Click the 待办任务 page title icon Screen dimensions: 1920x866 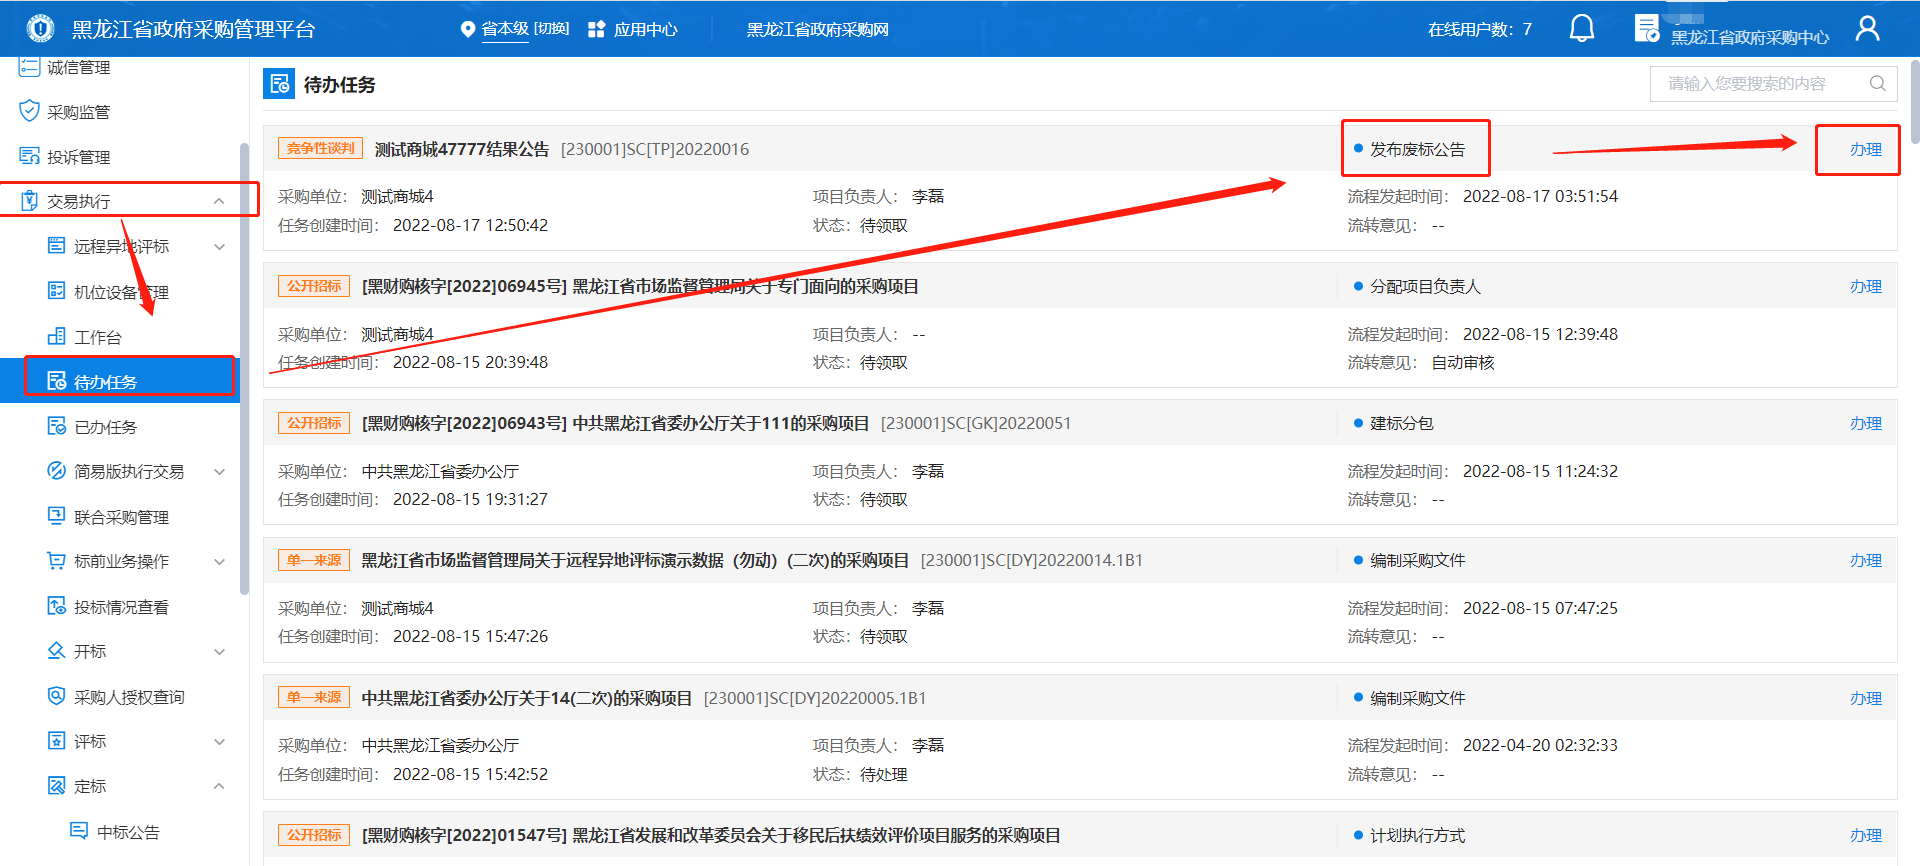(279, 84)
